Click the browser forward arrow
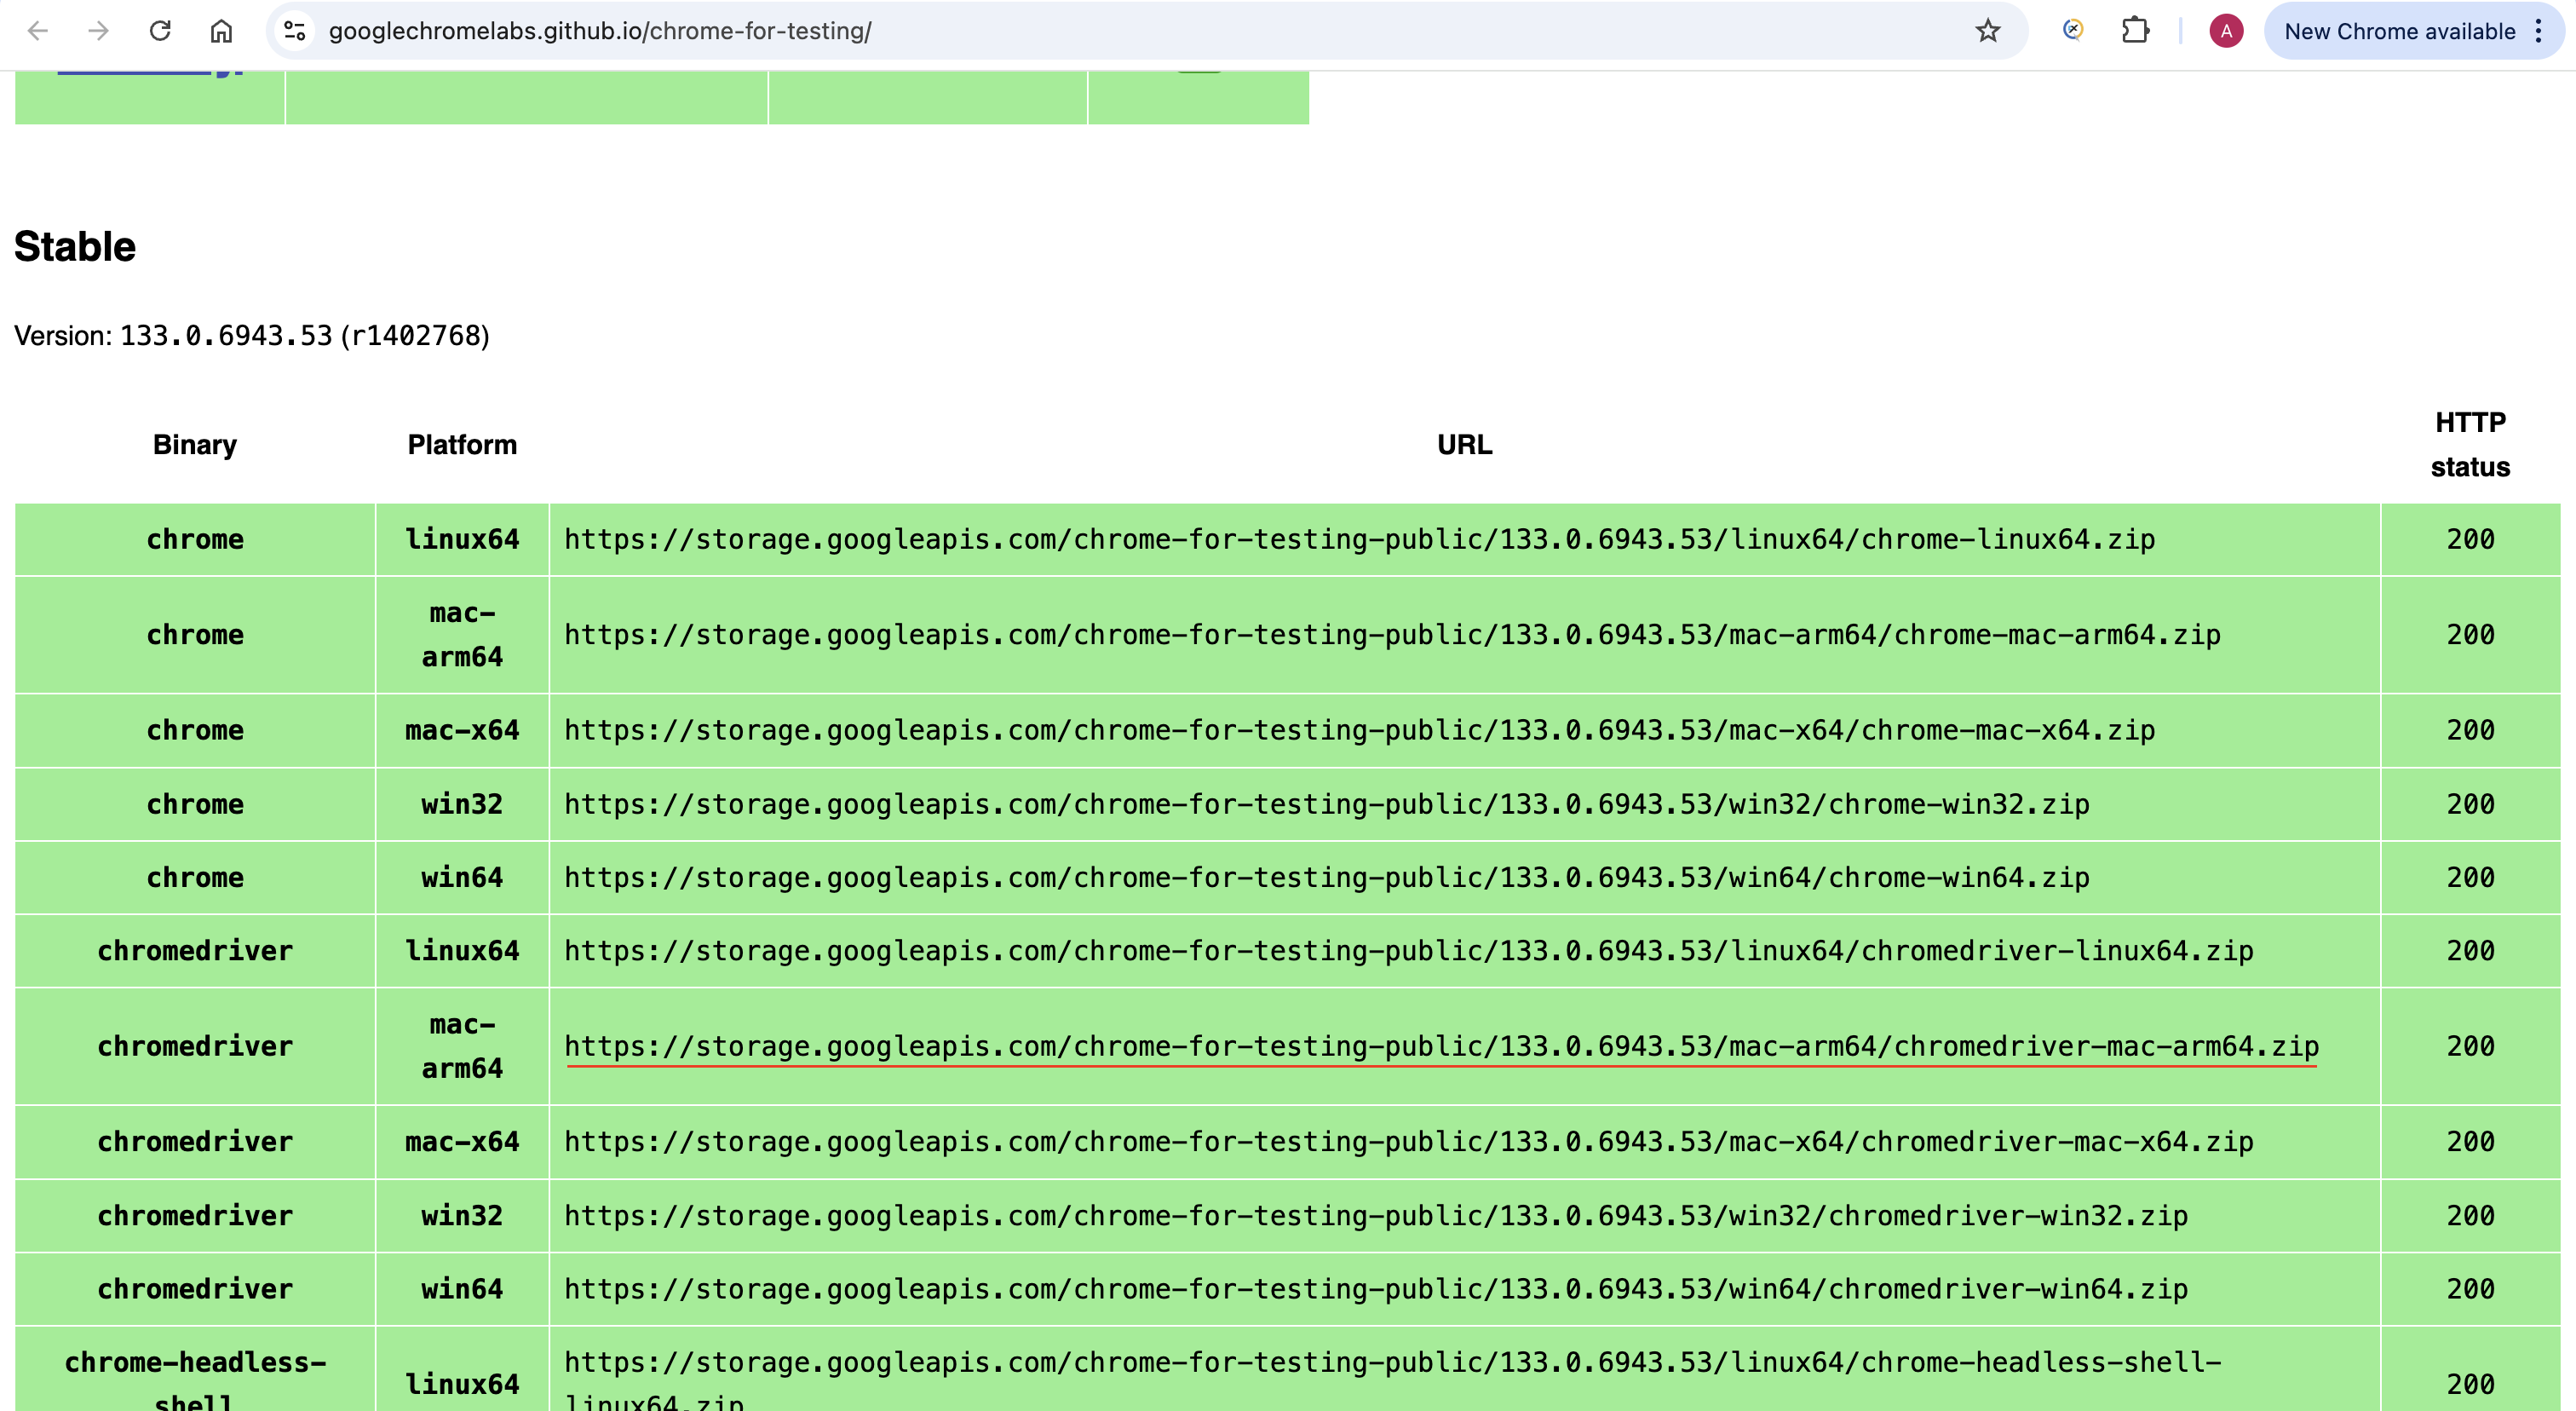This screenshot has width=2576, height=1411. pyautogui.click(x=98, y=31)
